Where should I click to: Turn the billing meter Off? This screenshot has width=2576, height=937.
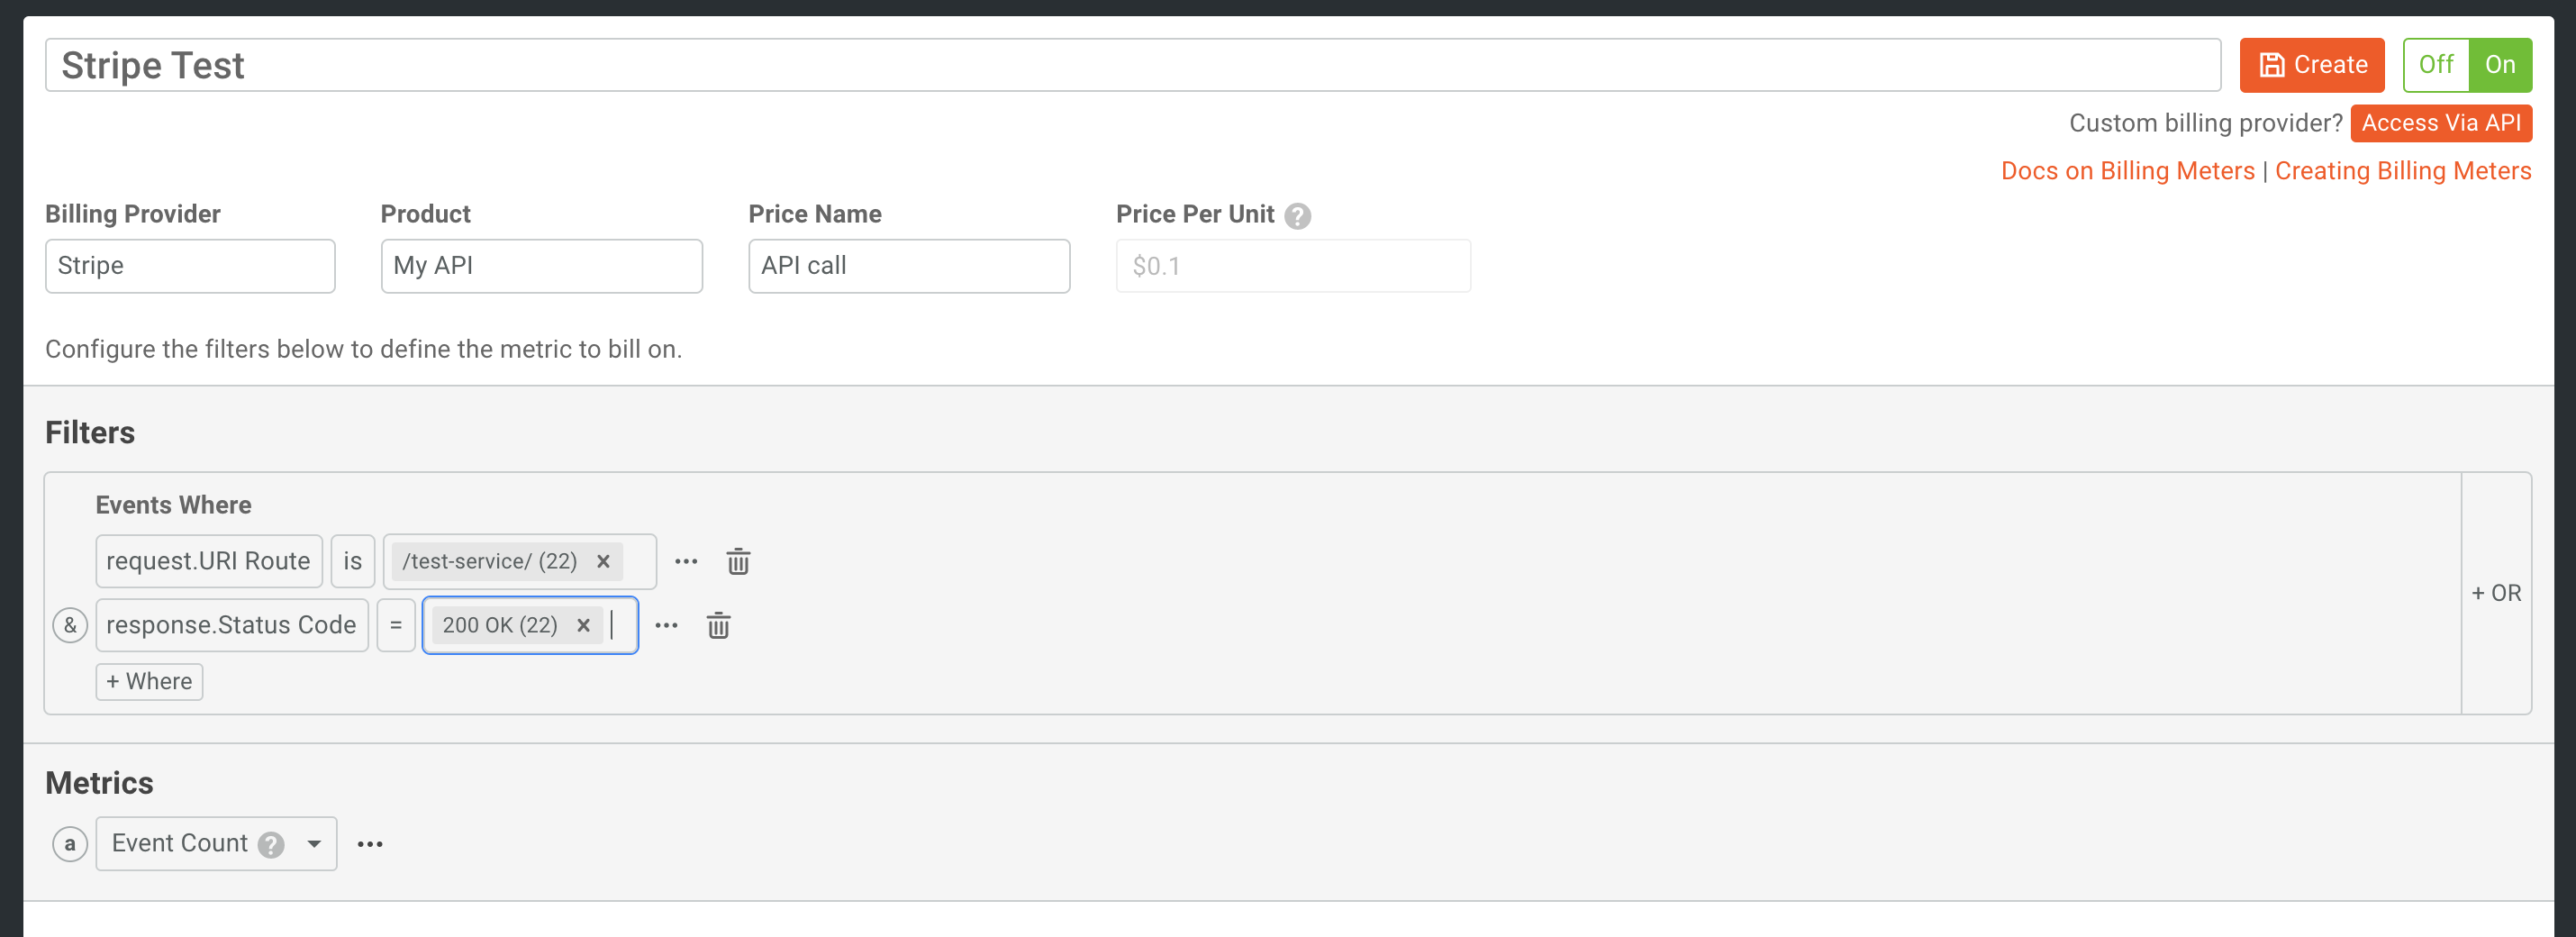tap(2436, 64)
